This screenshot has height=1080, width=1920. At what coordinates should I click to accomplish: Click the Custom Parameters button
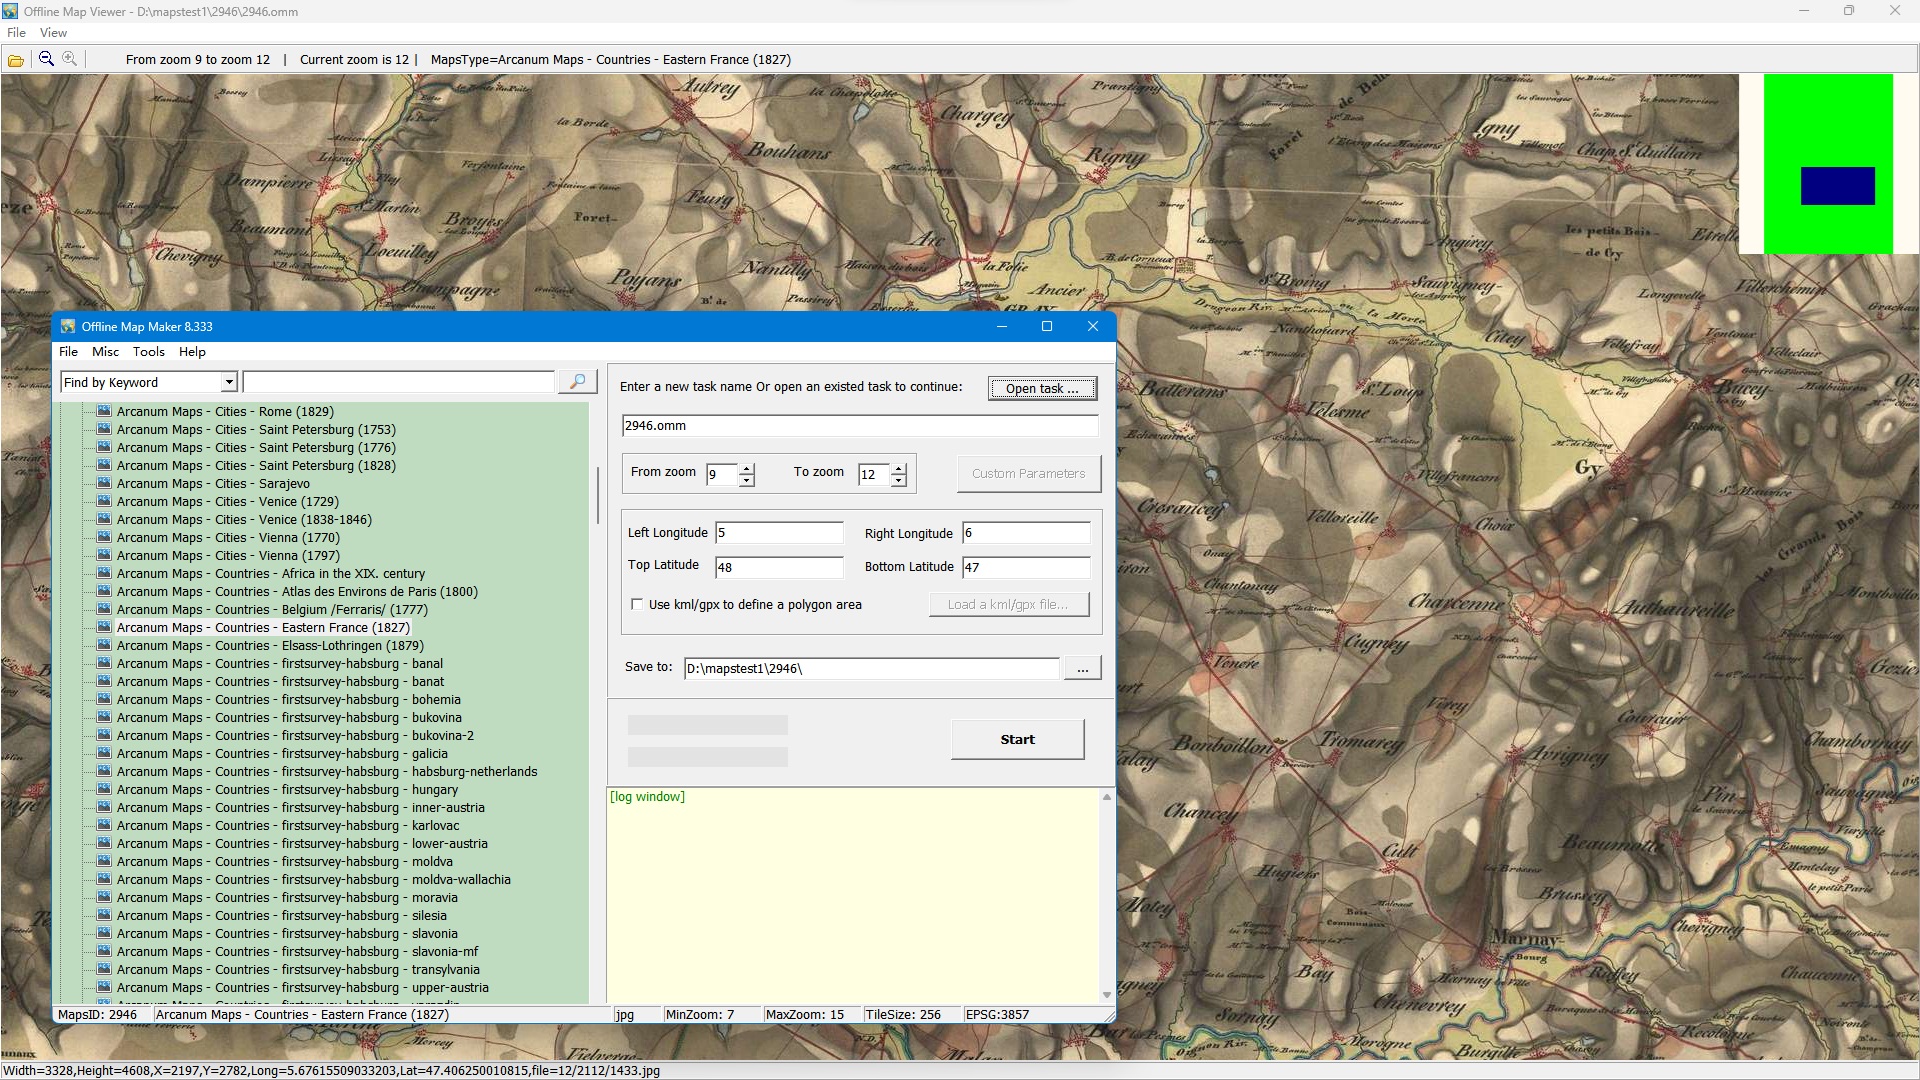coord(1028,473)
